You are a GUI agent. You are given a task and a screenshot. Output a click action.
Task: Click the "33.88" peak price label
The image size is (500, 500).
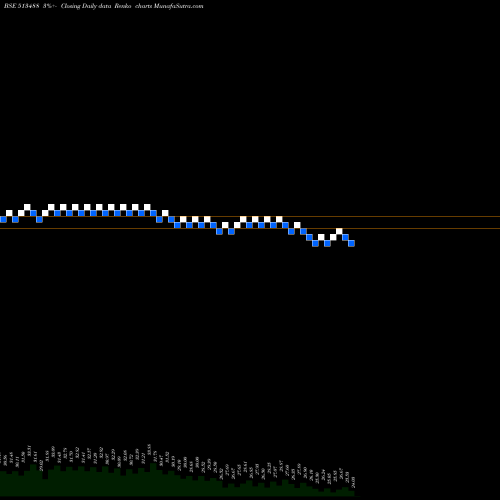[149, 449]
